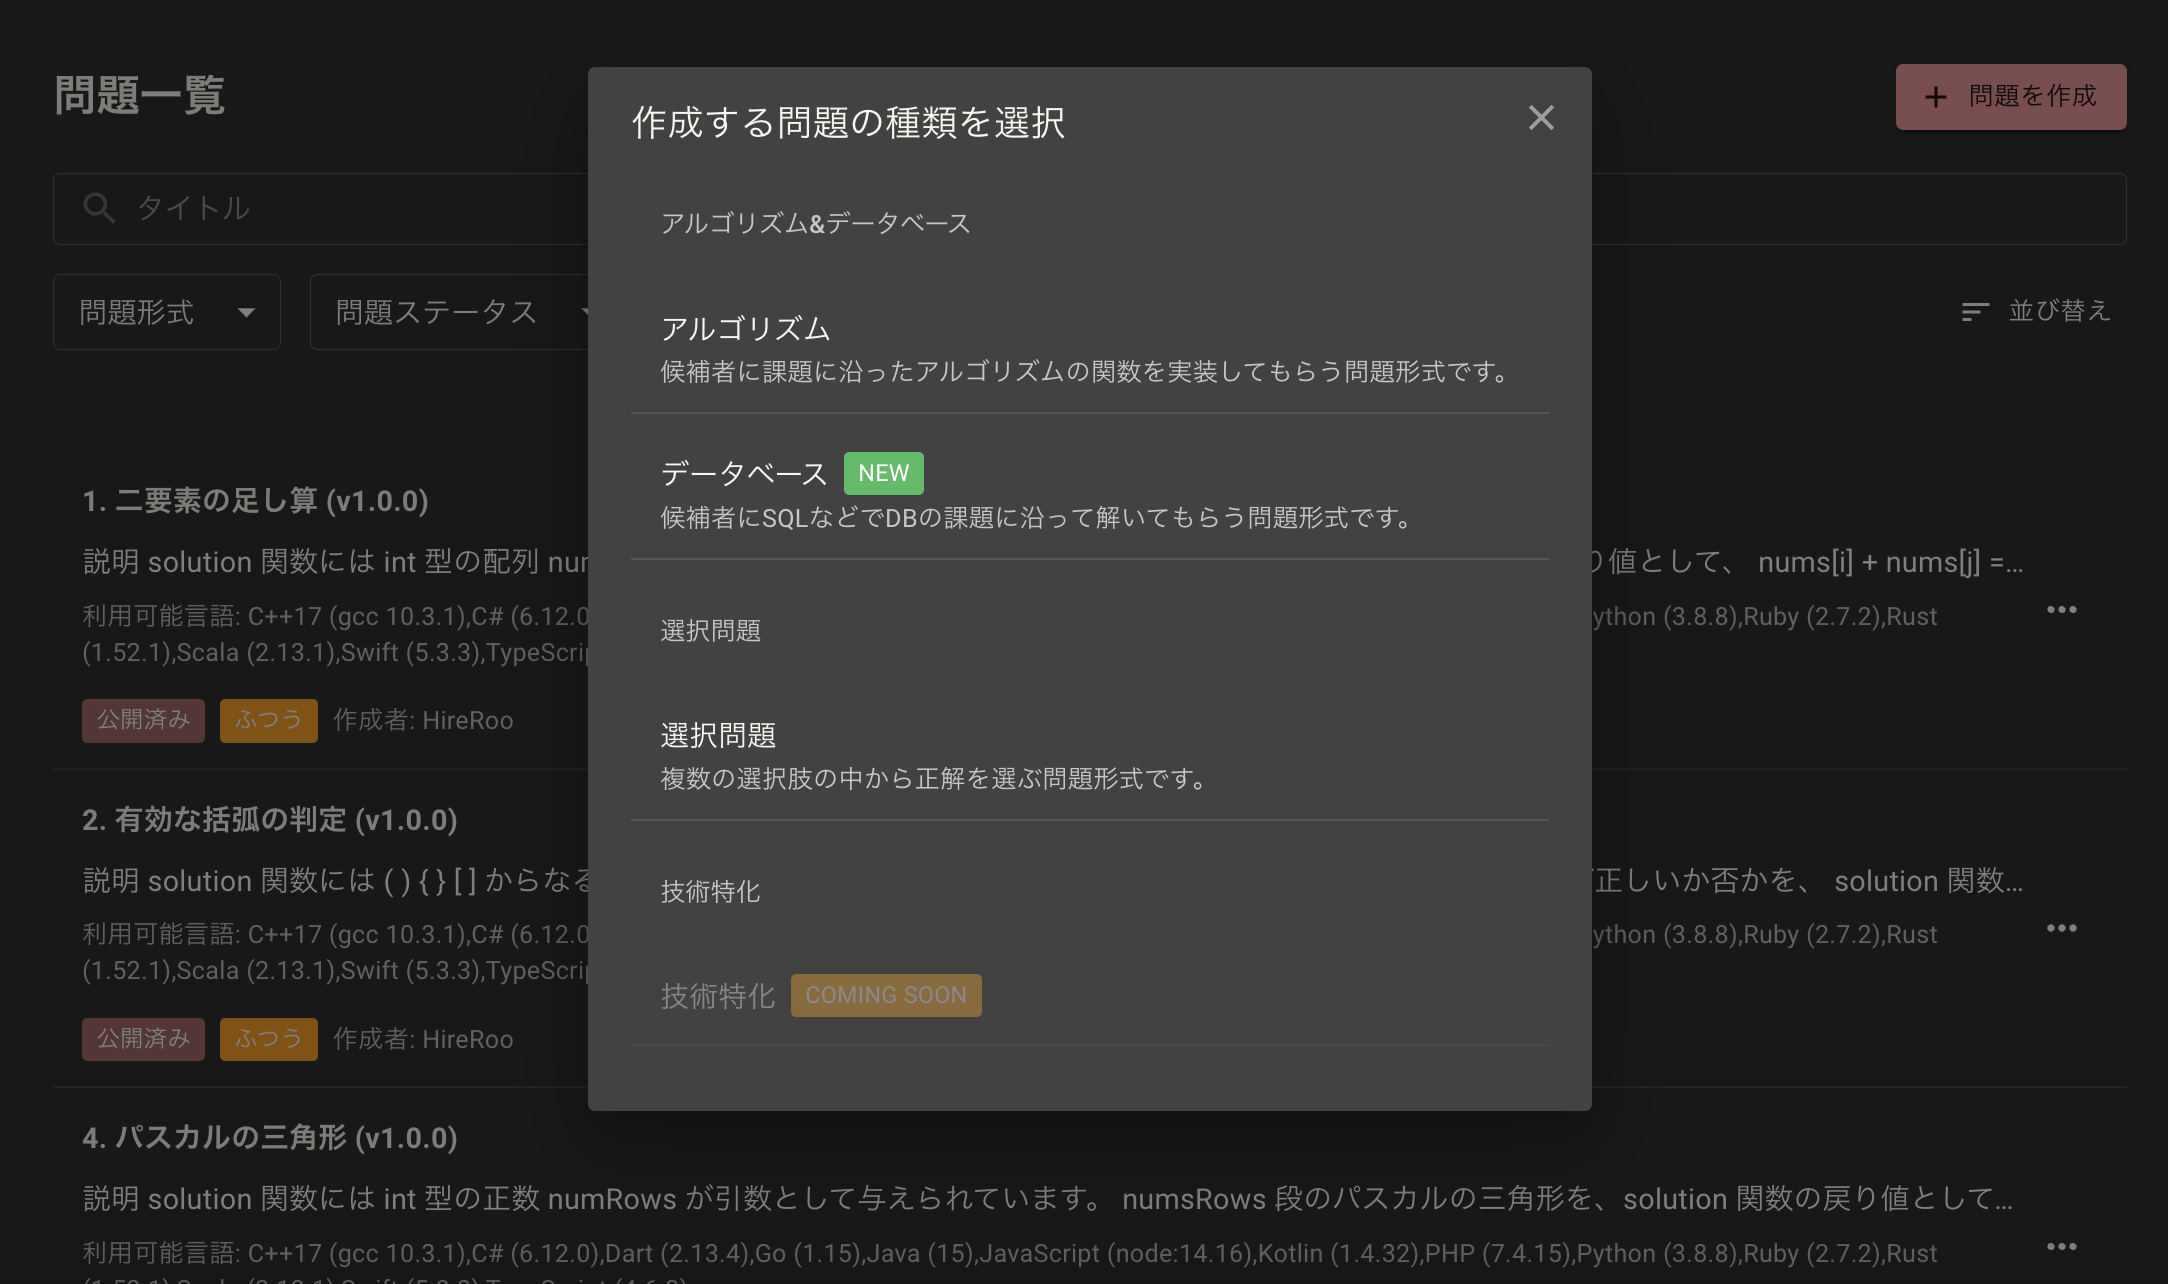The height and width of the screenshot is (1284, 2168).
Task: Click the COMING SOON badge
Action: 885,995
